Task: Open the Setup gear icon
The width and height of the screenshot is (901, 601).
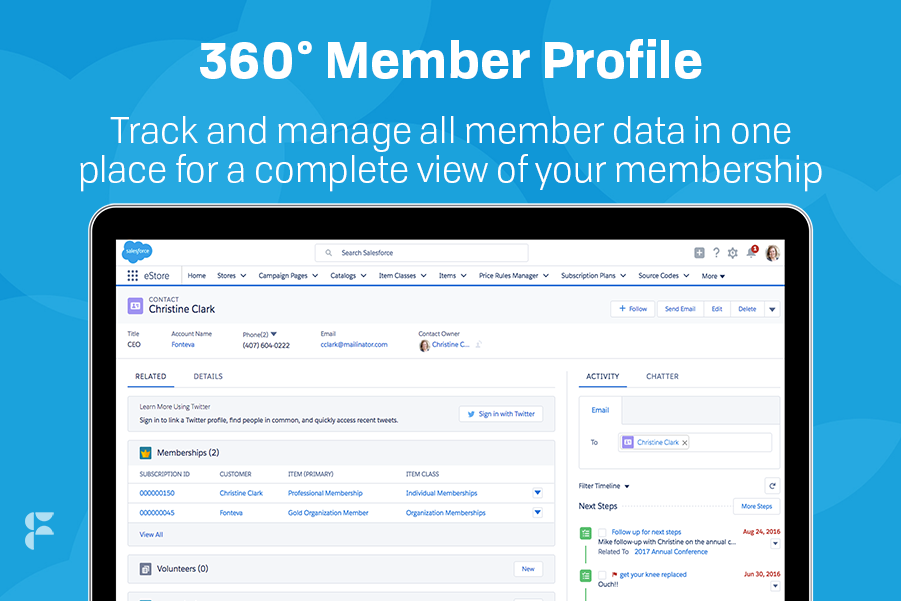Action: tap(733, 253)
